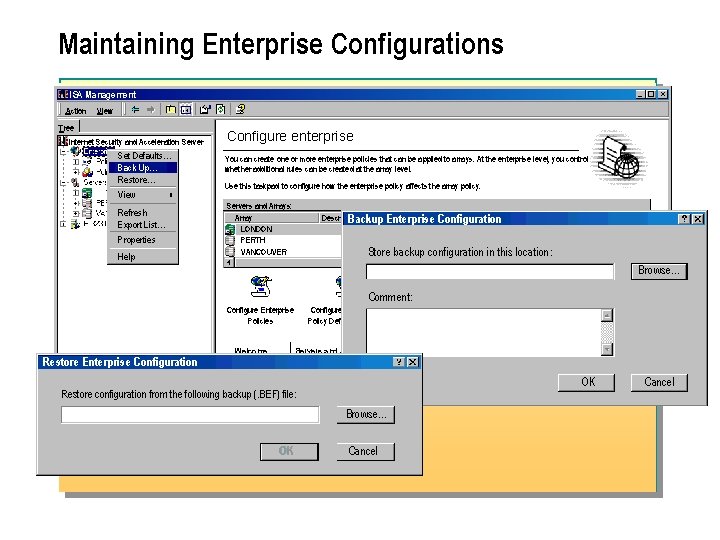Click OK in Restore Enterprise Configuration dialog
The height and width of the screenshot is (540, 720).
(x=289, y=451)
